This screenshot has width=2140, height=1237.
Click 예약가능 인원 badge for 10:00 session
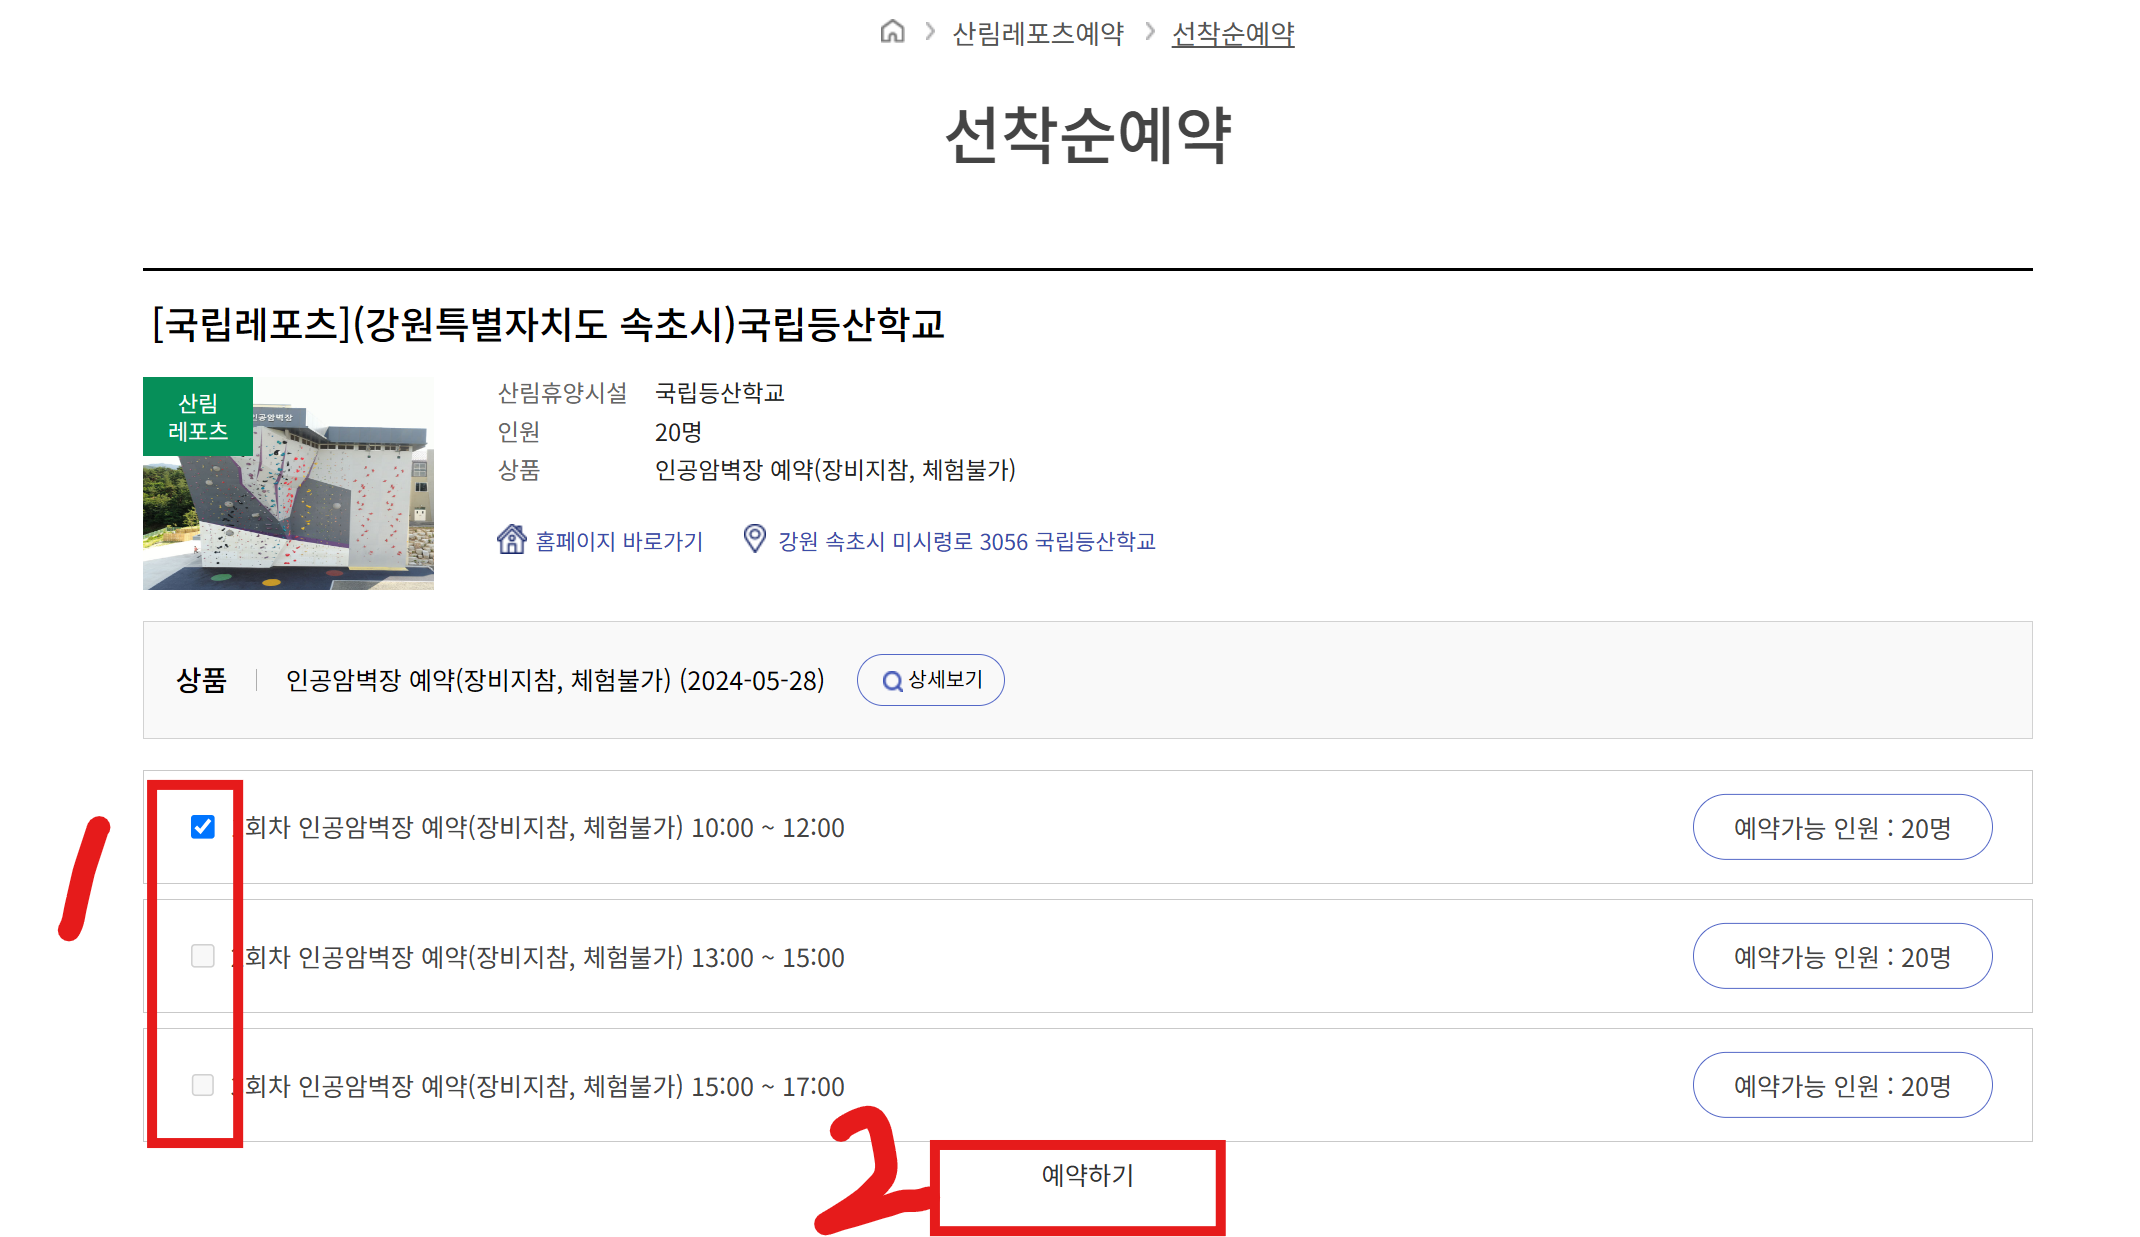pos(1842,828)
